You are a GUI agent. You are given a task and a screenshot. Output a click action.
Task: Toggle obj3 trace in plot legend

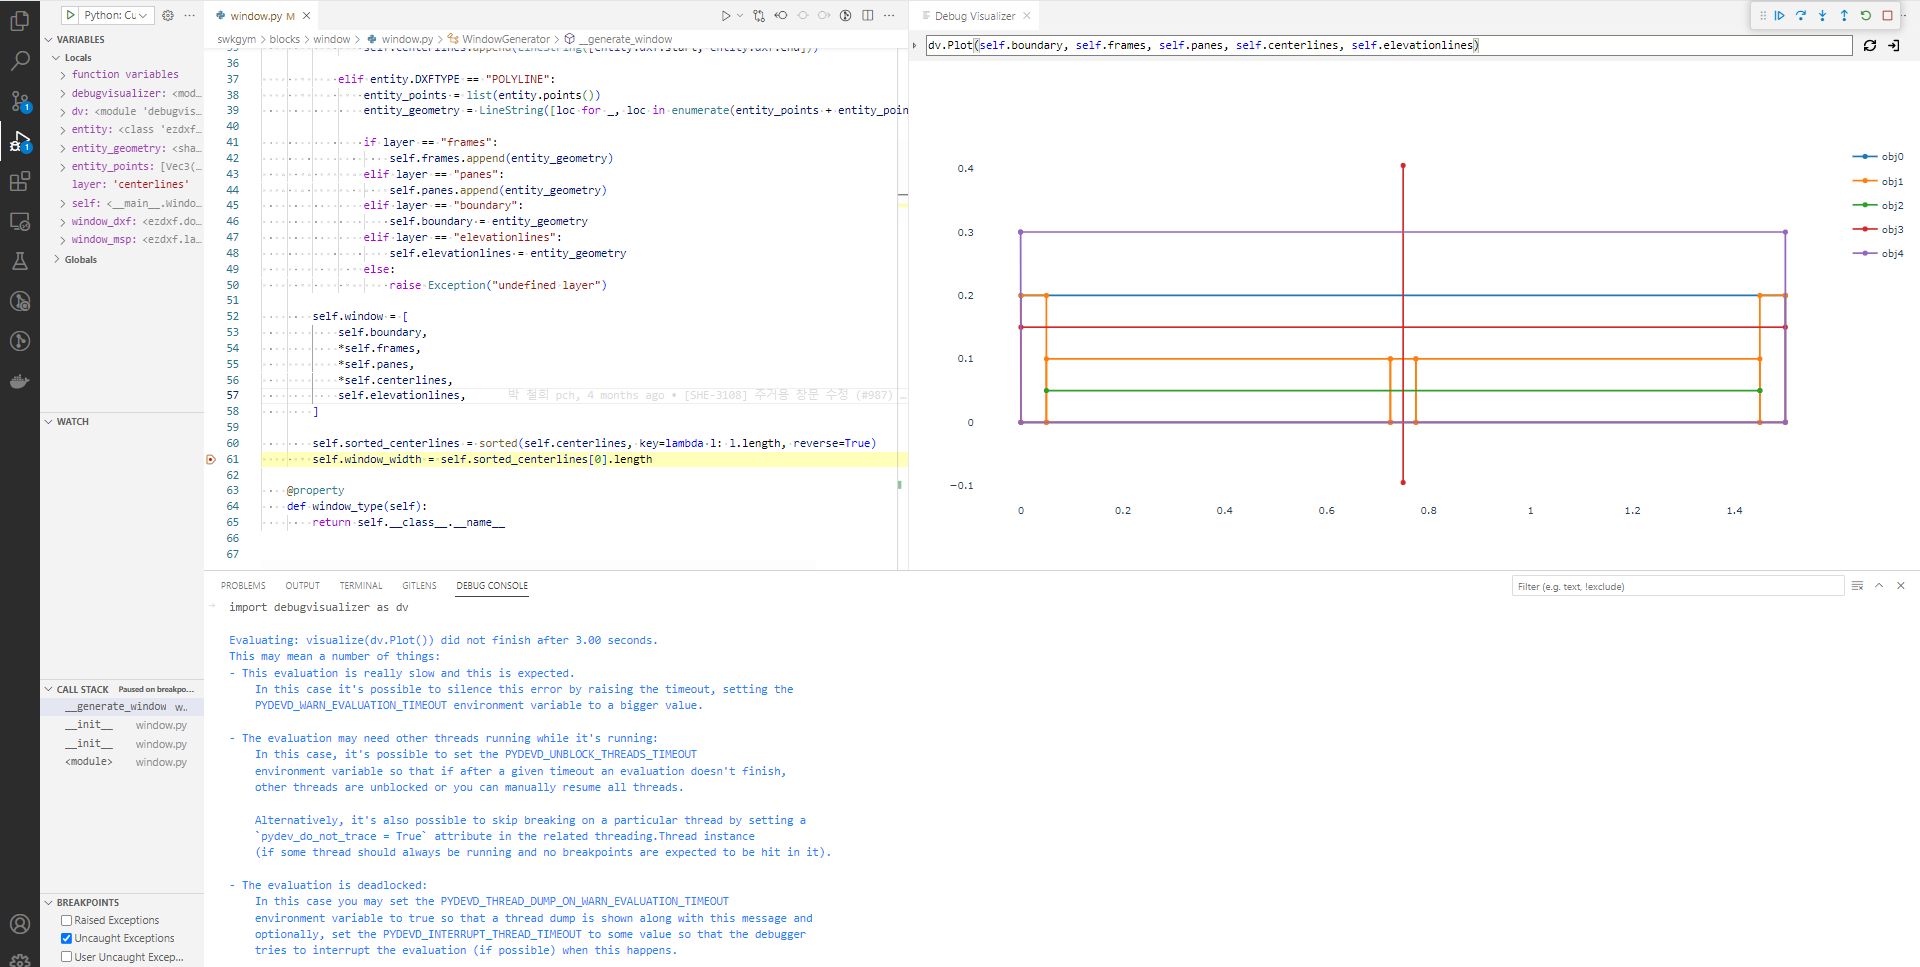pos(1878,229)
